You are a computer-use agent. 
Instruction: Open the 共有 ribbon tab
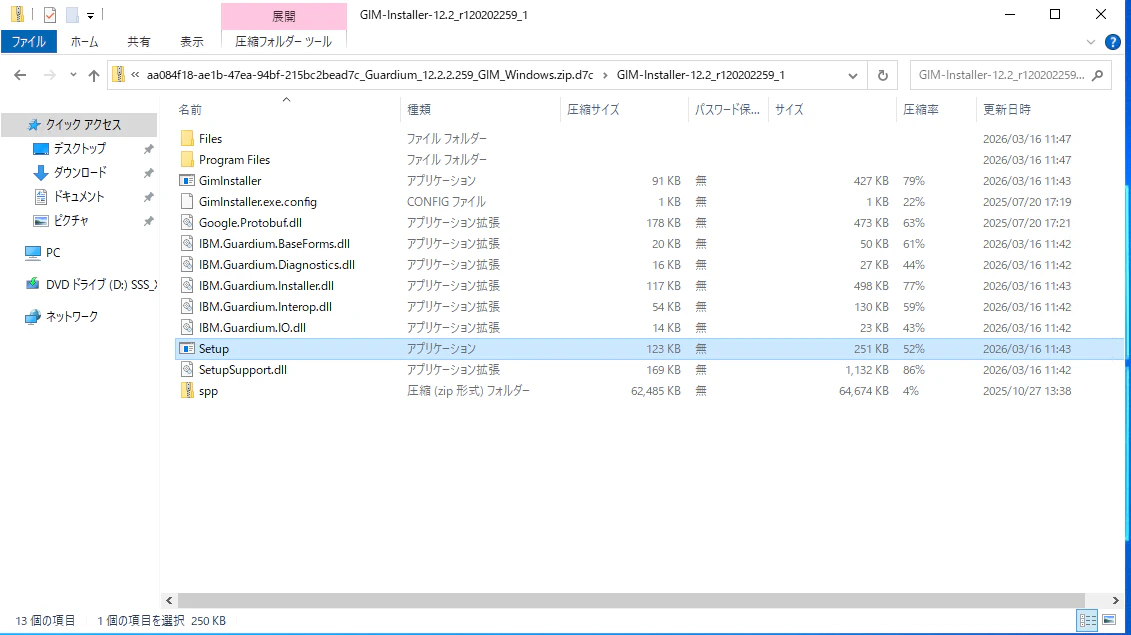138,42
